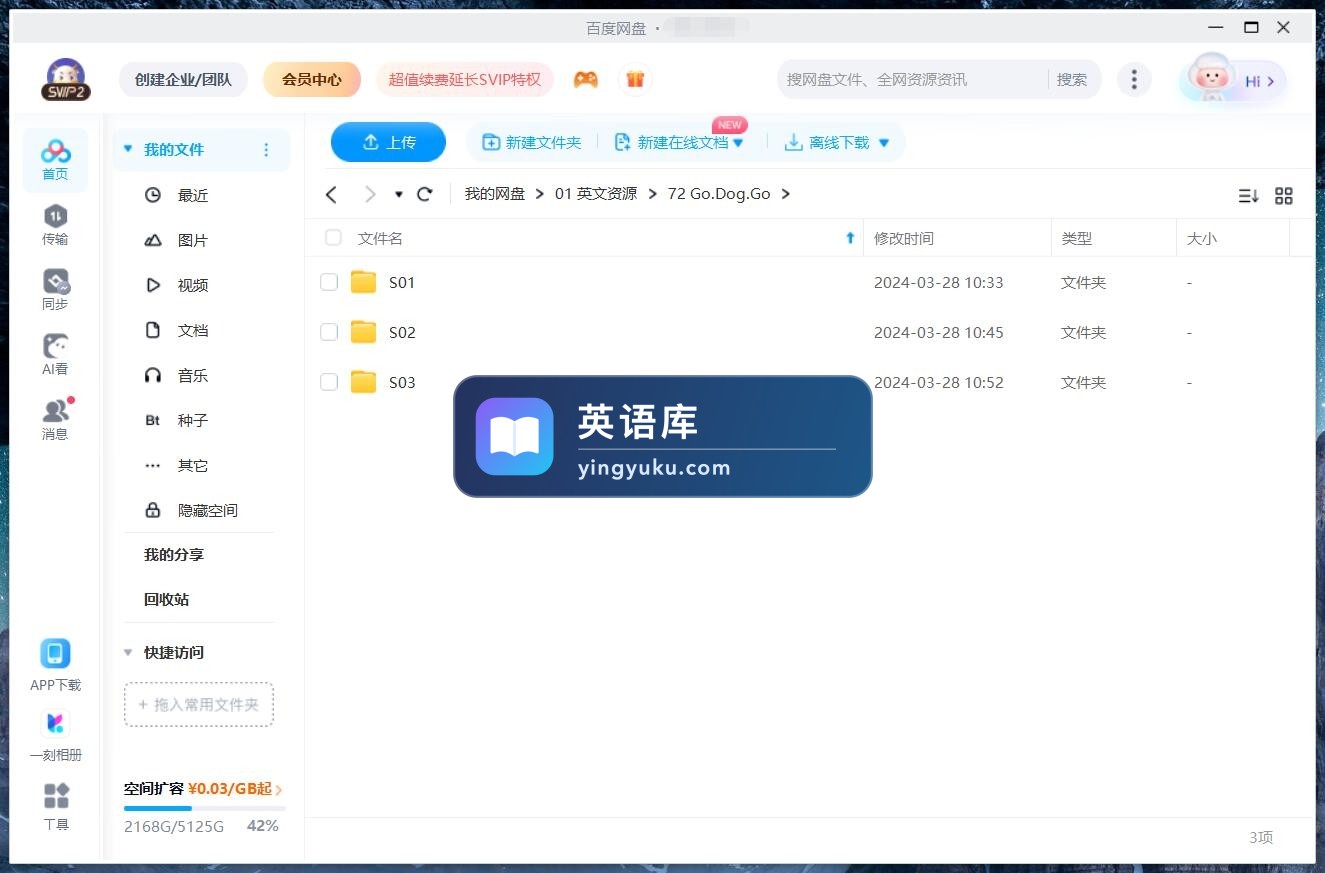1325x873 pixels.
Task: Open AI看 feature
Action: coord(55,354)
